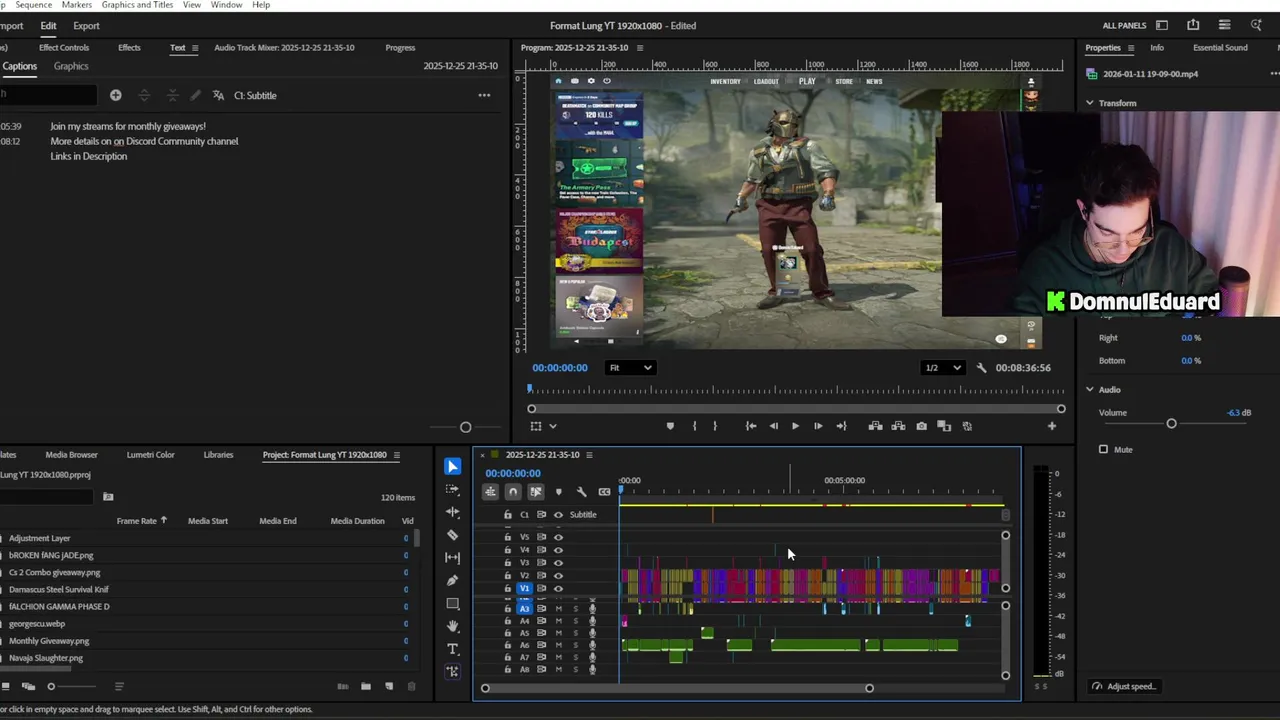
Task: Select the Hand tool
Action: pos(453,627)
